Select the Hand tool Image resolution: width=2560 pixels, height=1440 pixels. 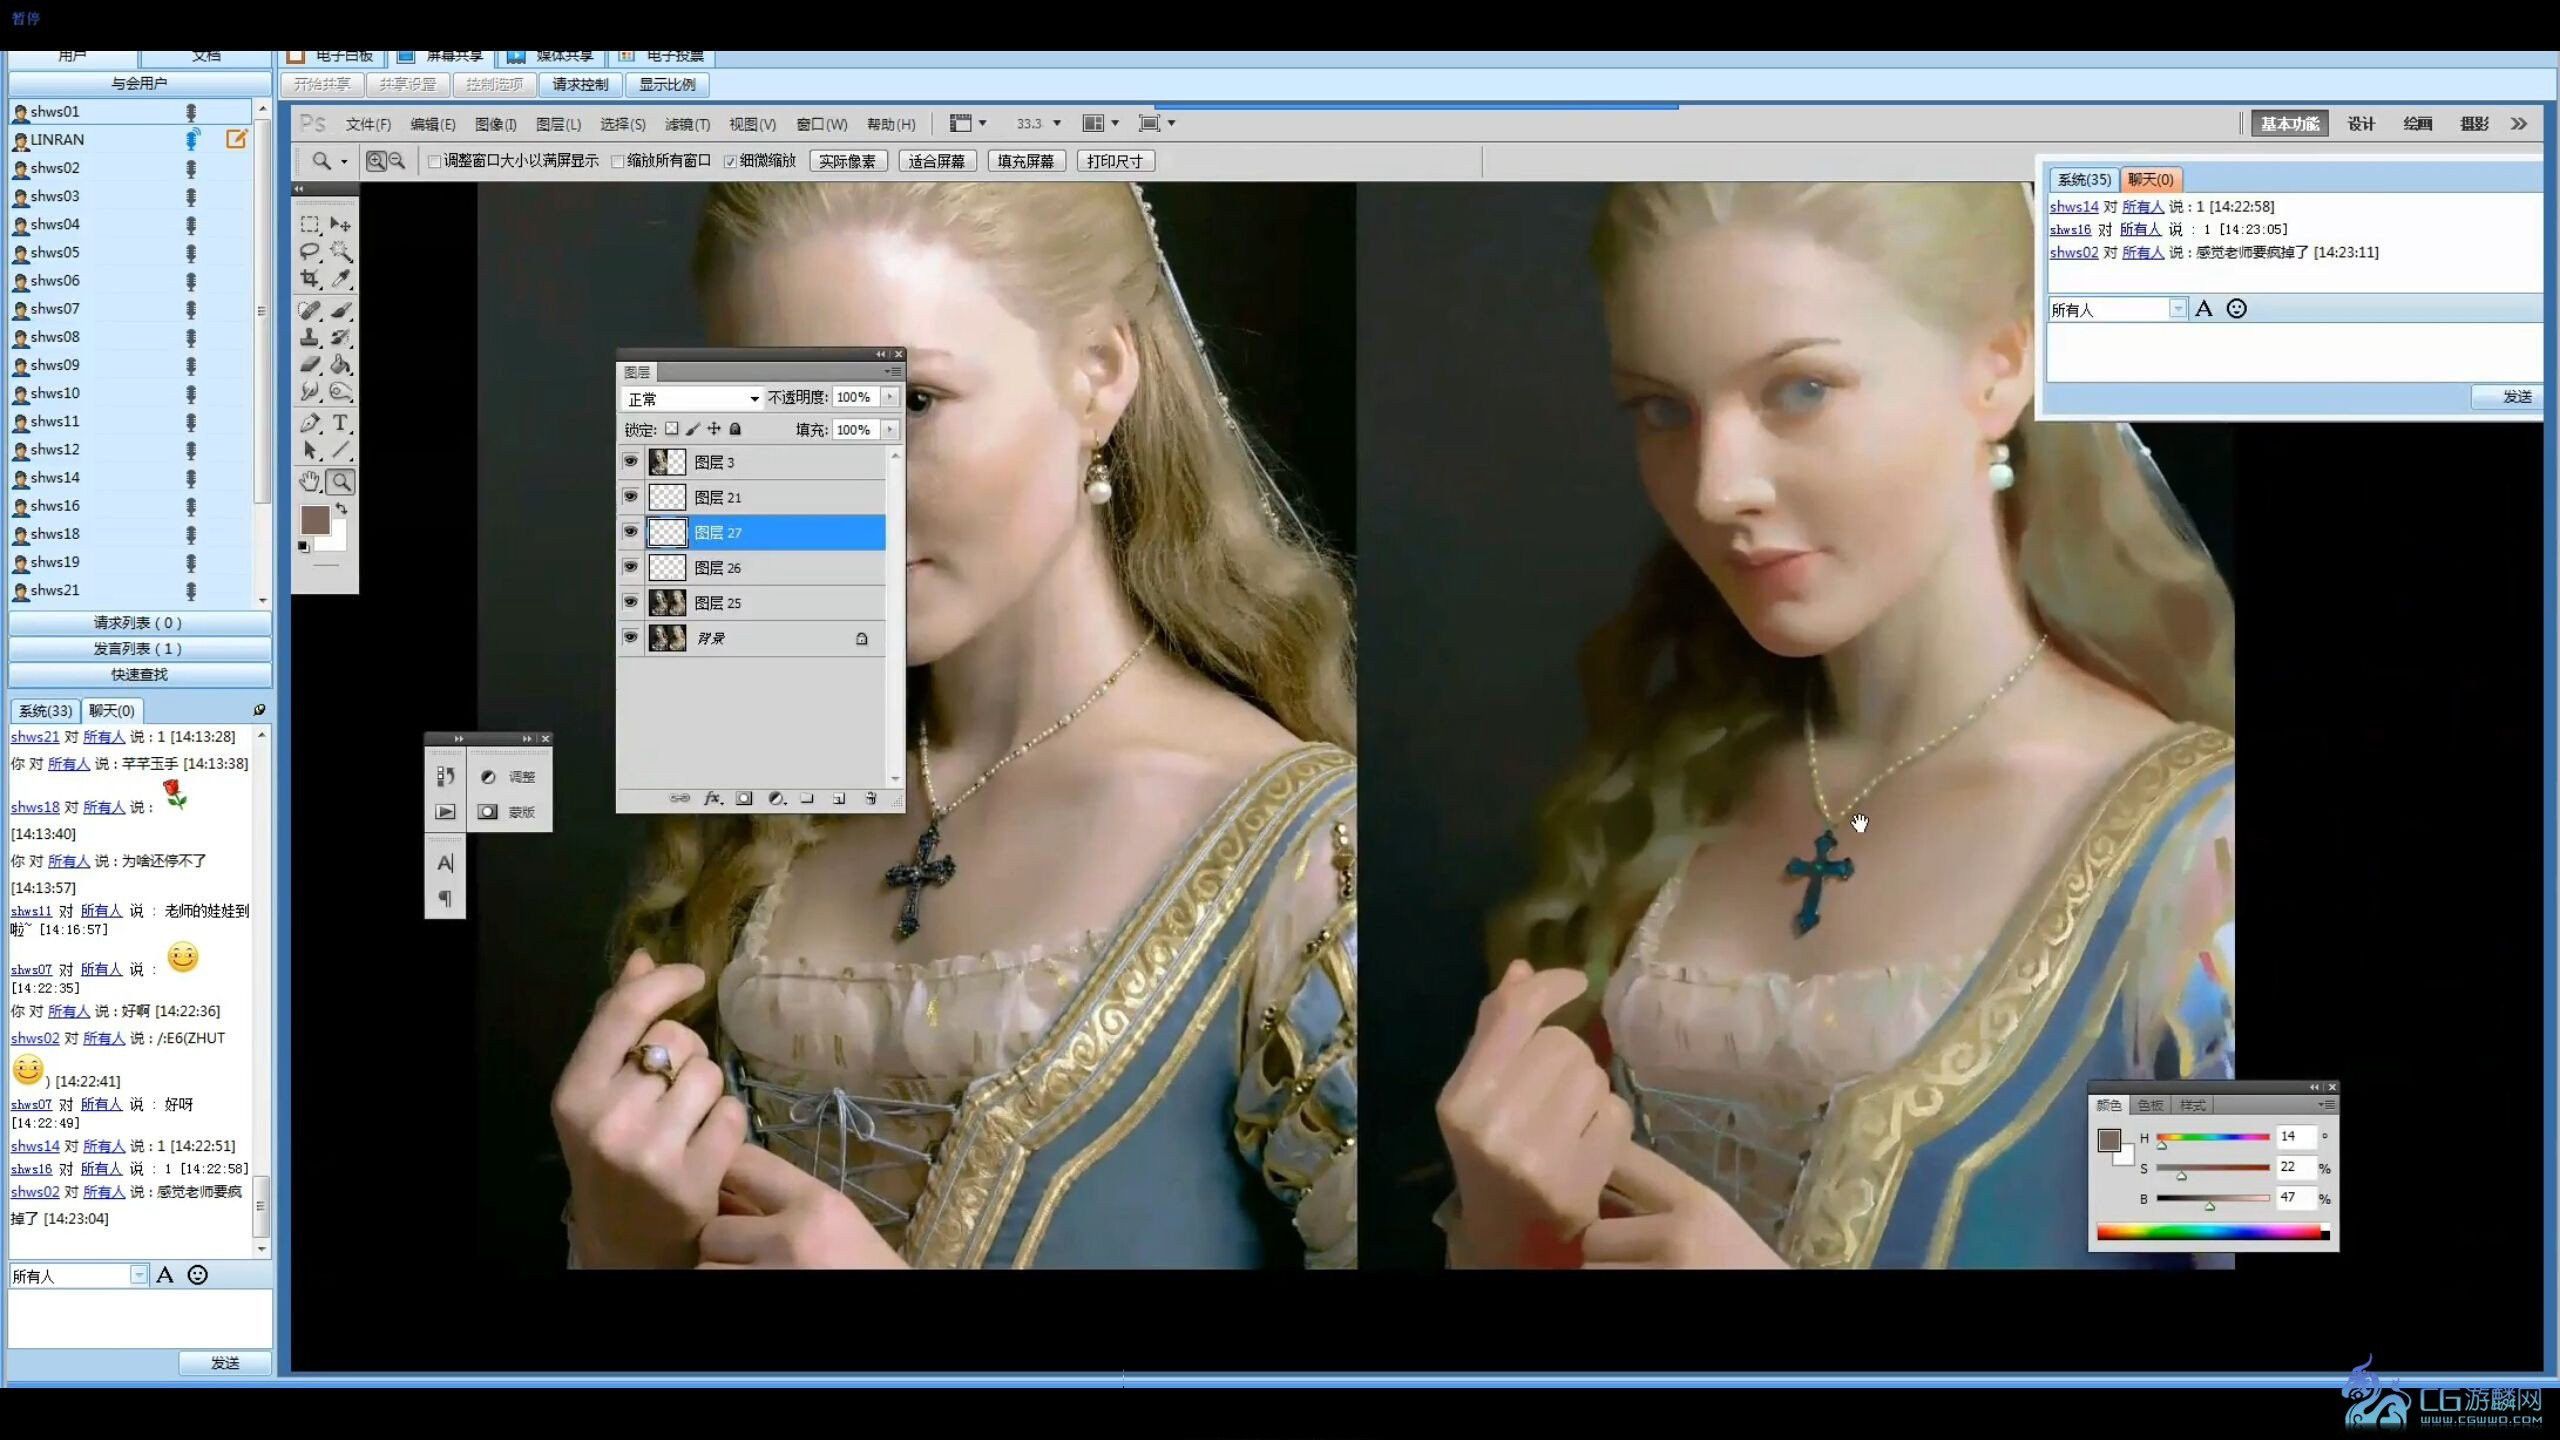(310, 482)
